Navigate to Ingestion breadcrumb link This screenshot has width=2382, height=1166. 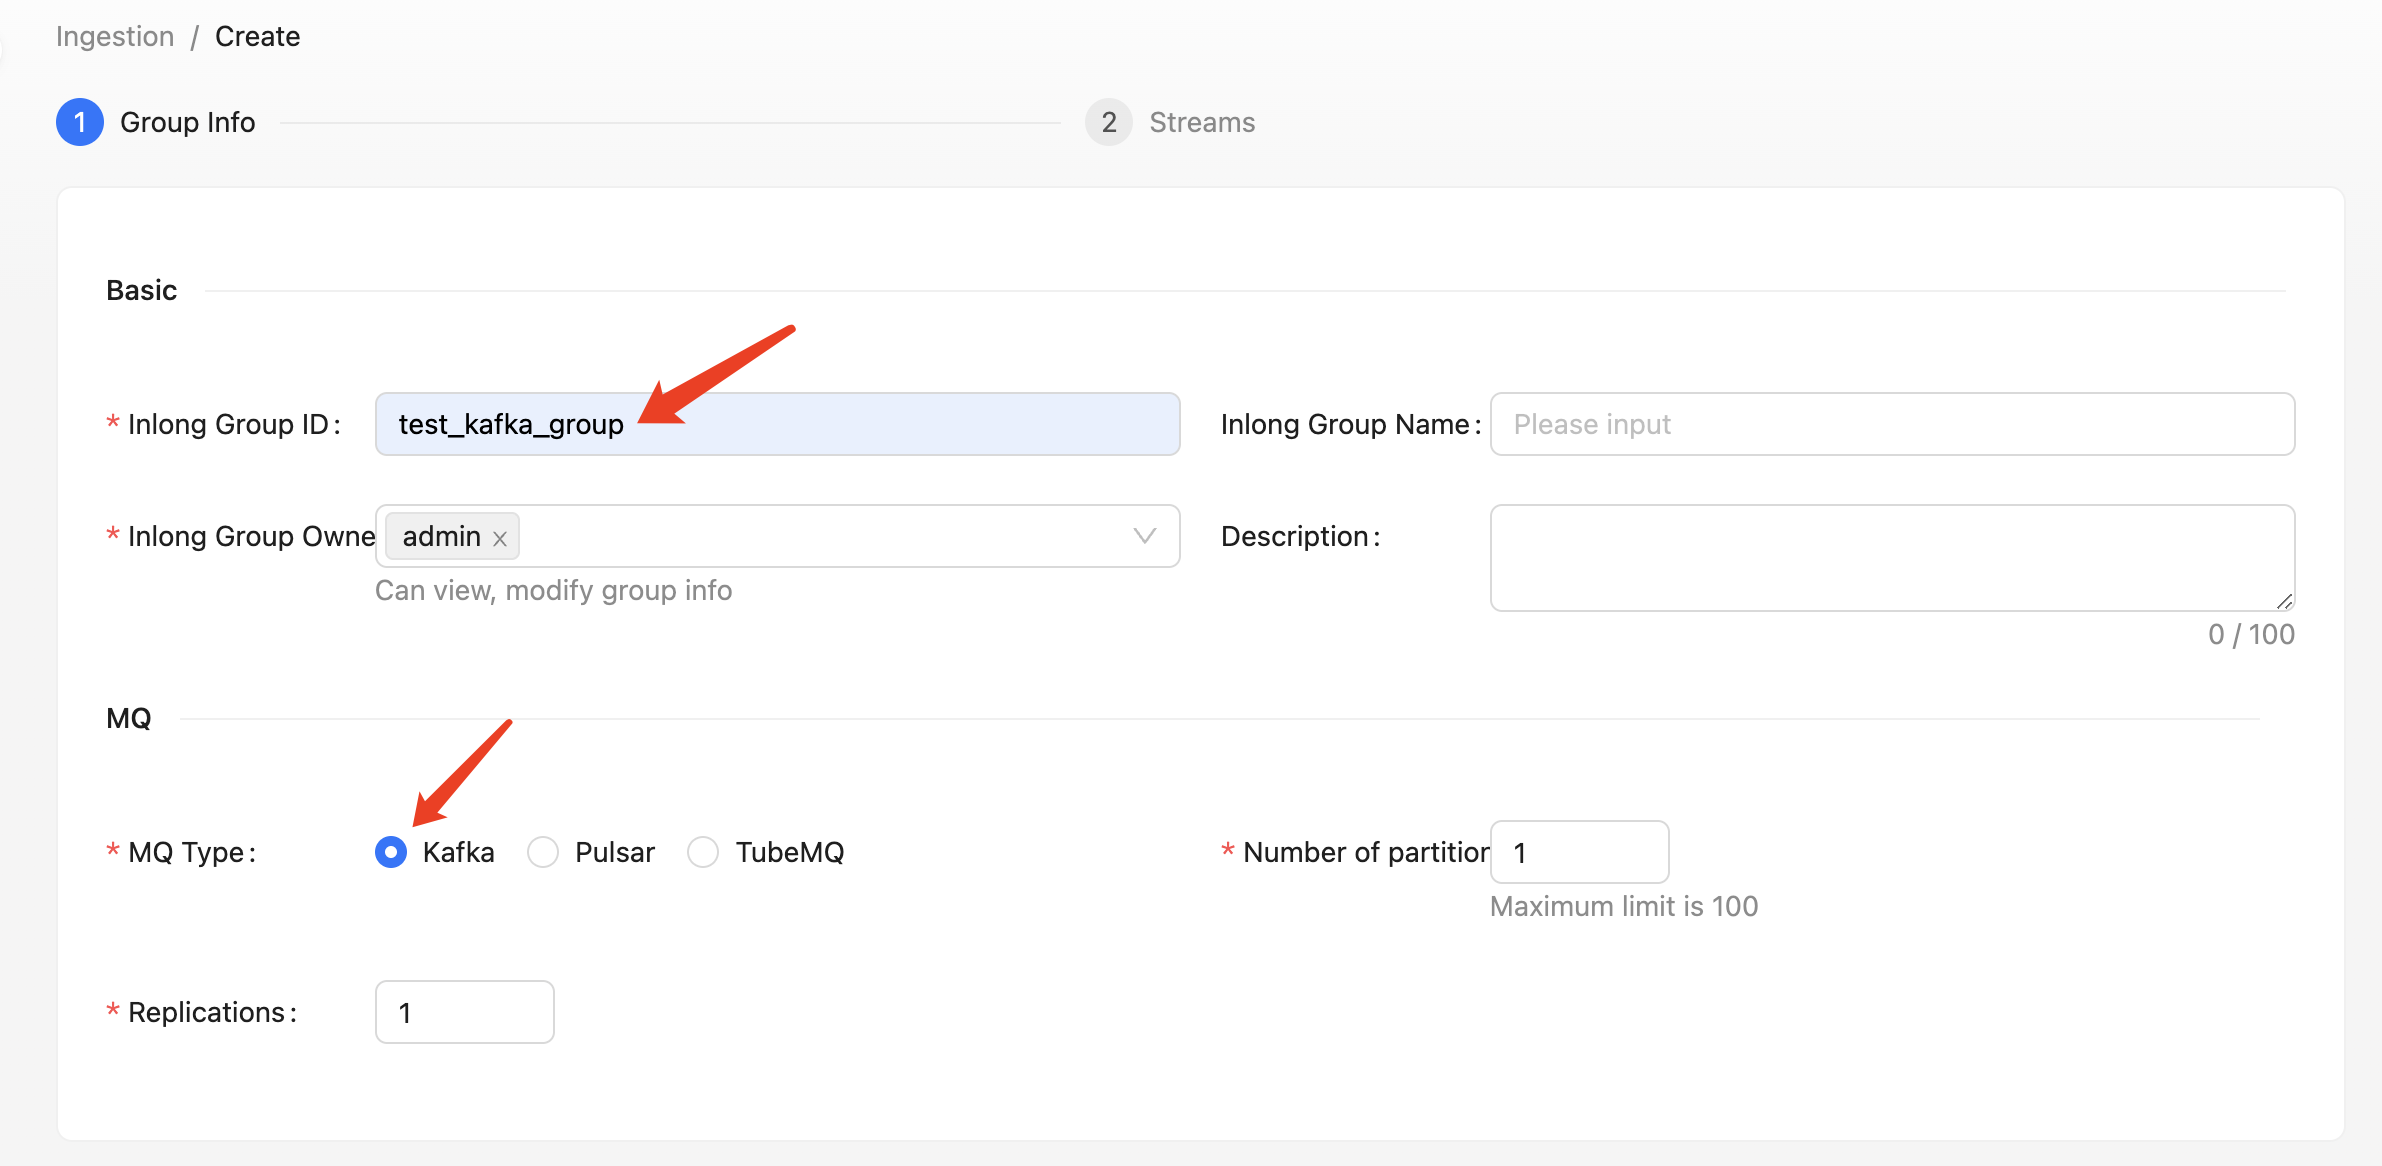click(115, 36)
